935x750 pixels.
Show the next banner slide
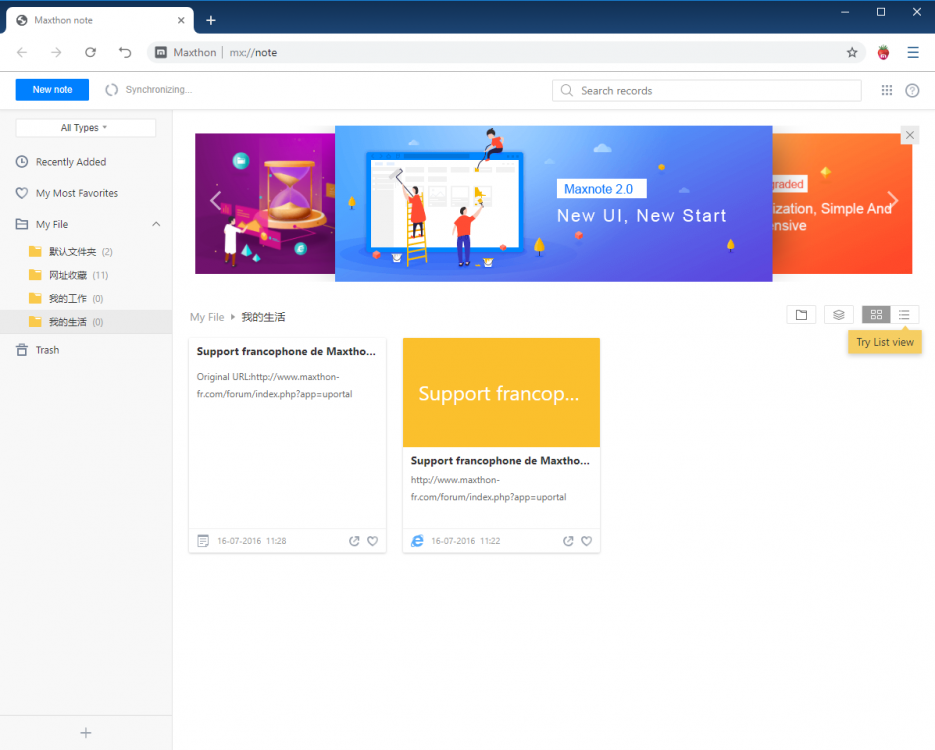(x=892, y=199)
